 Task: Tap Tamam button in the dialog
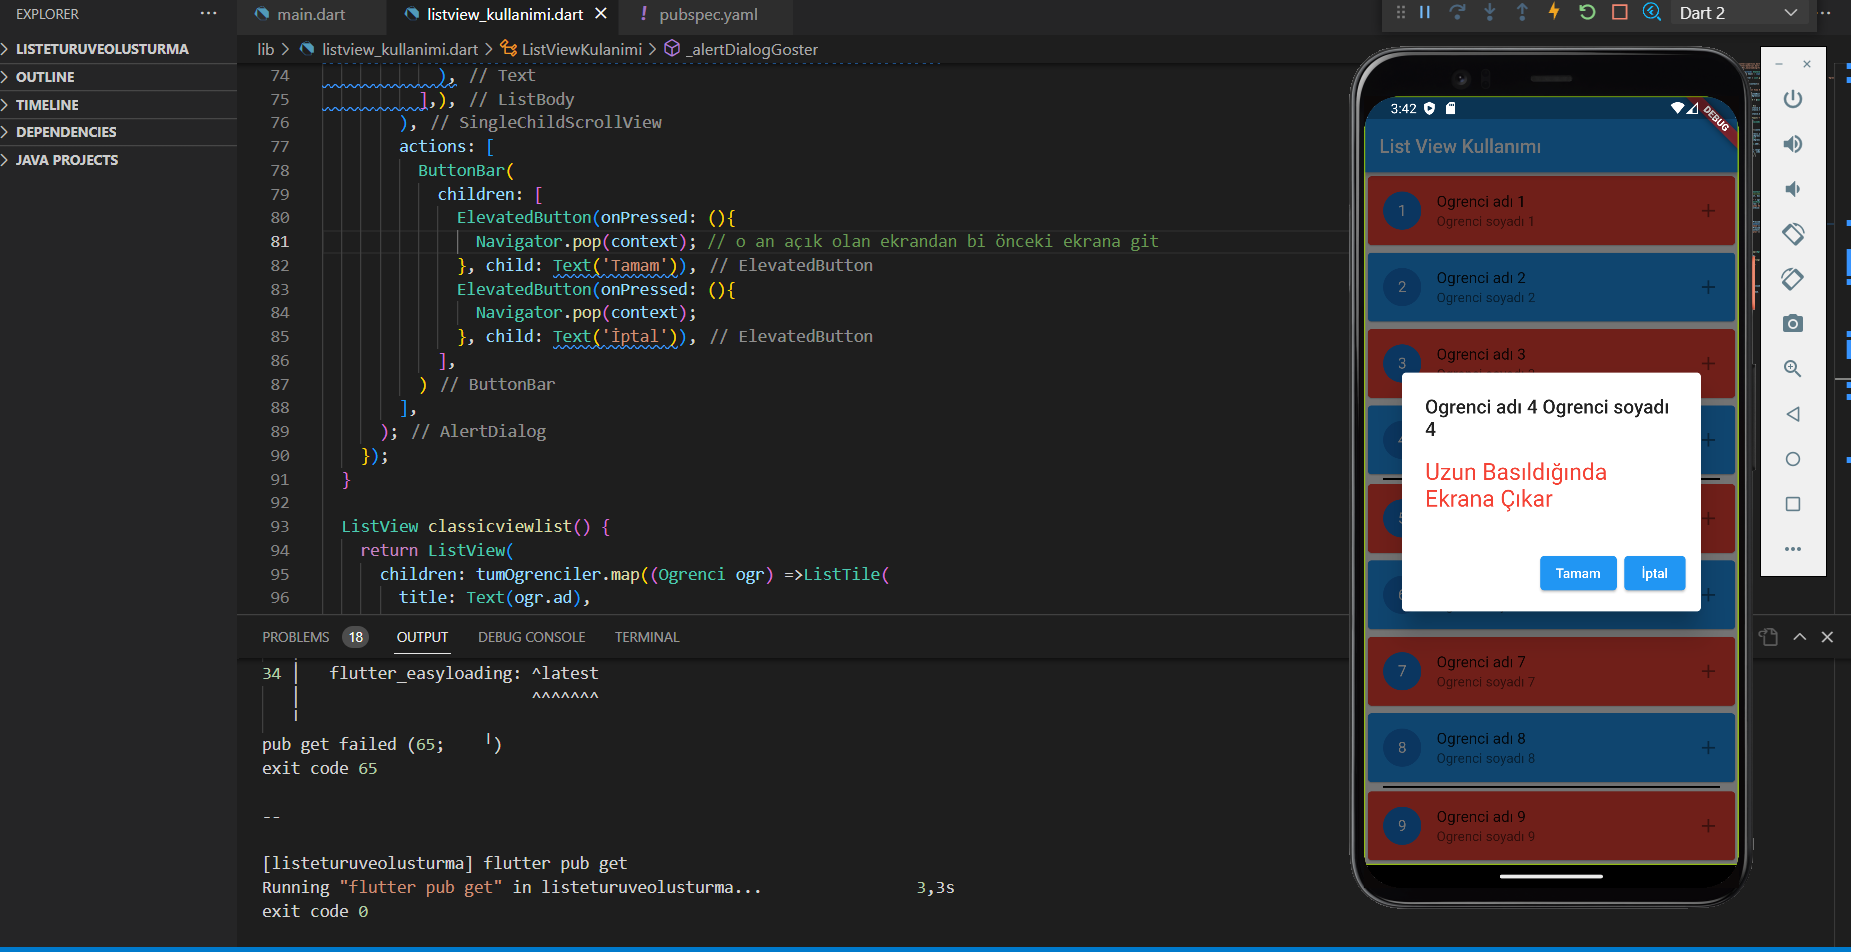[x=1578, y=573]
